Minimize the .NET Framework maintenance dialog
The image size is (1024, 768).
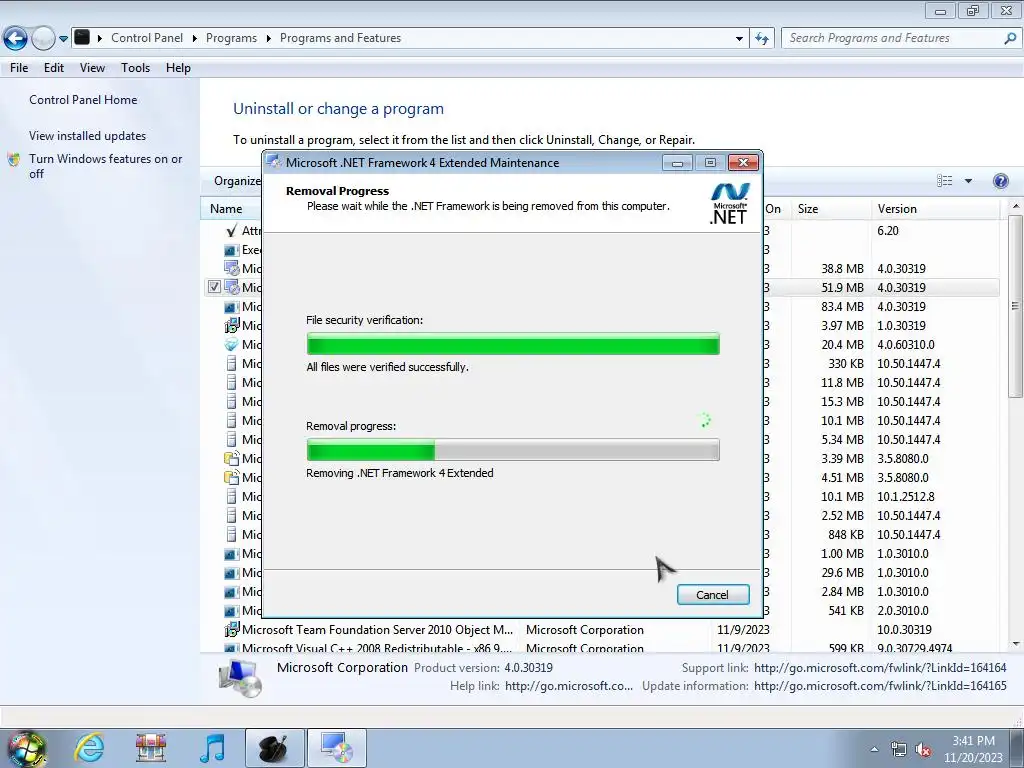click(x=677, y=163)
